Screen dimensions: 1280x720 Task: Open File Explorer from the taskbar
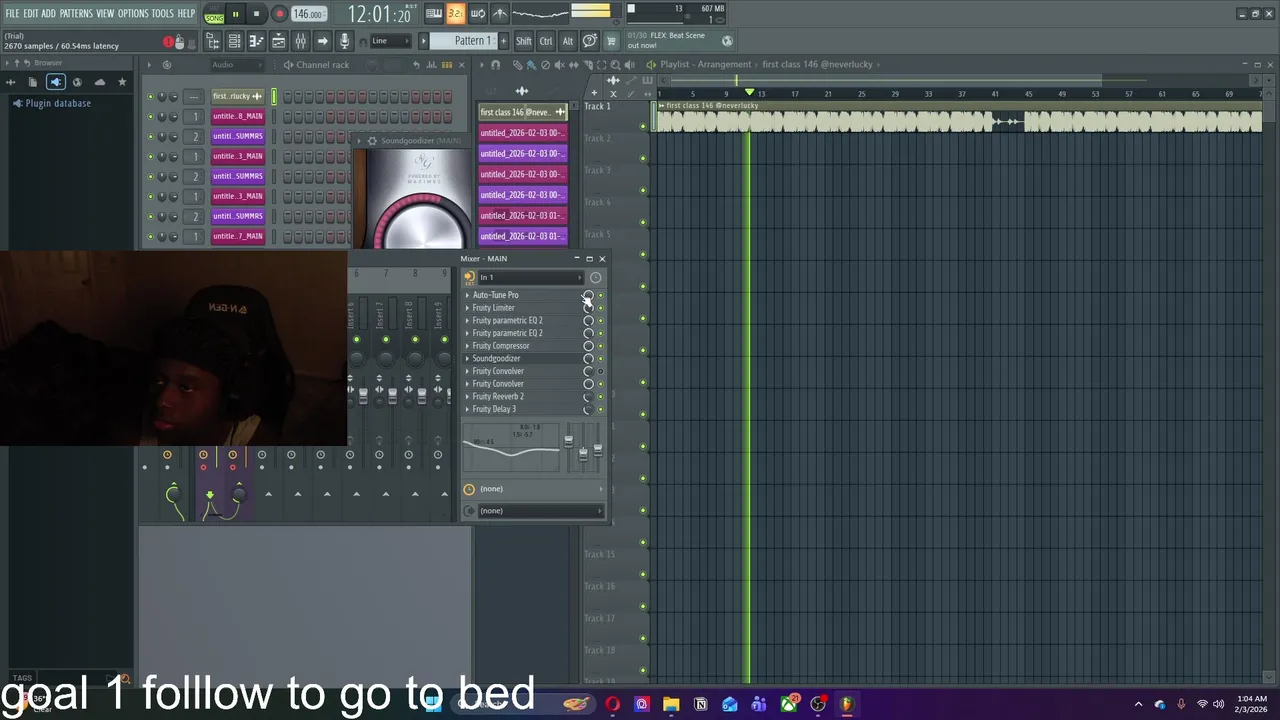[x=671, y=704]
